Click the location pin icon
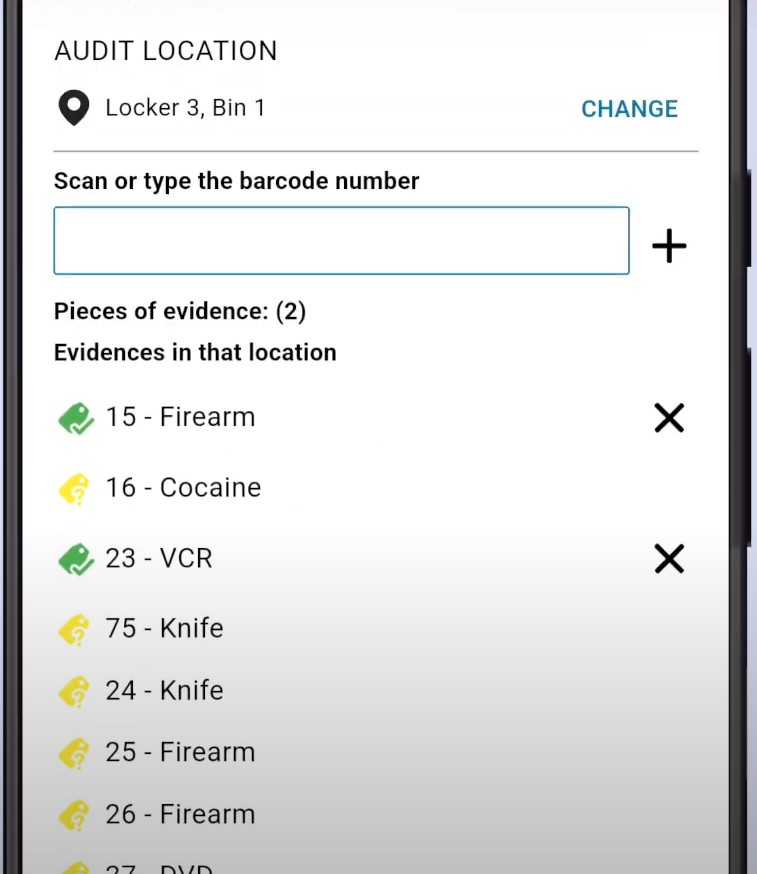 click(74, 108)
